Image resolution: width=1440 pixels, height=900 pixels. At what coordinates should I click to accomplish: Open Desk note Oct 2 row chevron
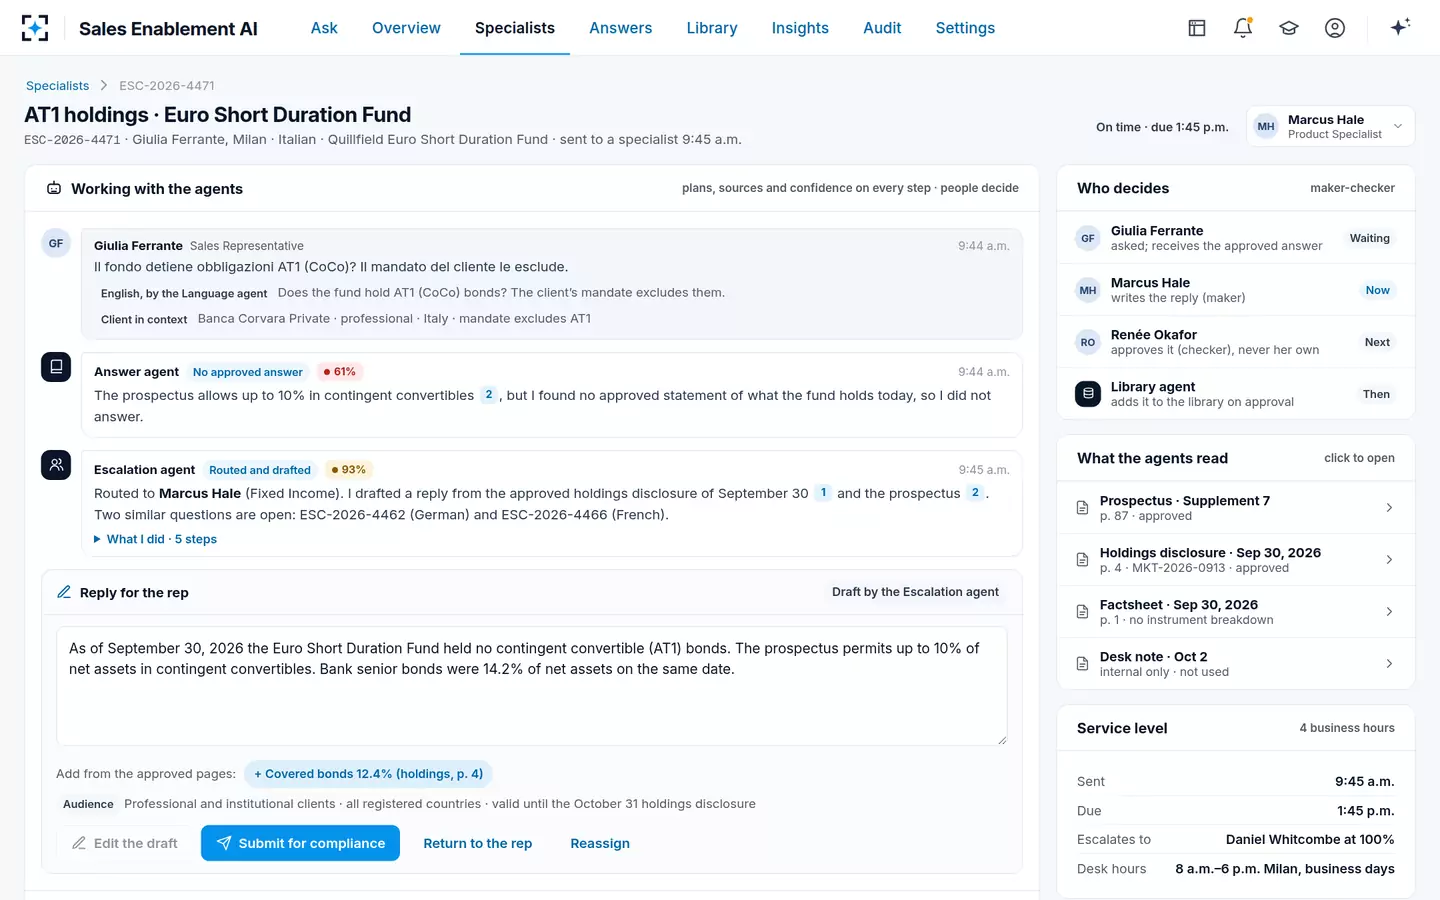(x=1389, y=664)
